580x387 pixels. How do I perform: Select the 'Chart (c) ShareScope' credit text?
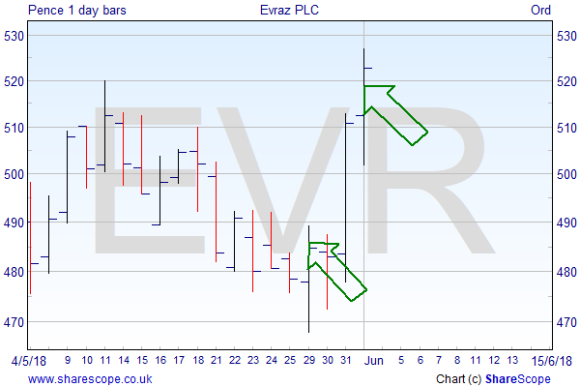click(493, 379)
